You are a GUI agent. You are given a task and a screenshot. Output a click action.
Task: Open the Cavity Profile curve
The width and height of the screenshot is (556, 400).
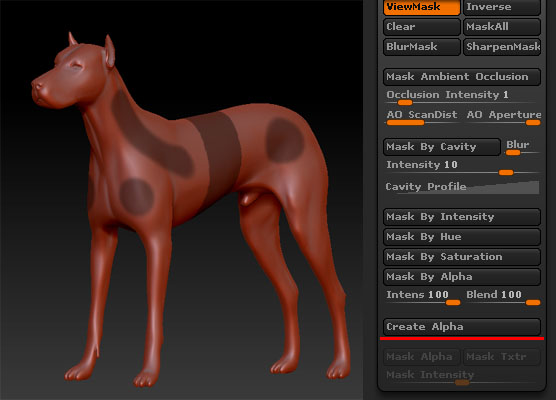(x=462, y=187)
